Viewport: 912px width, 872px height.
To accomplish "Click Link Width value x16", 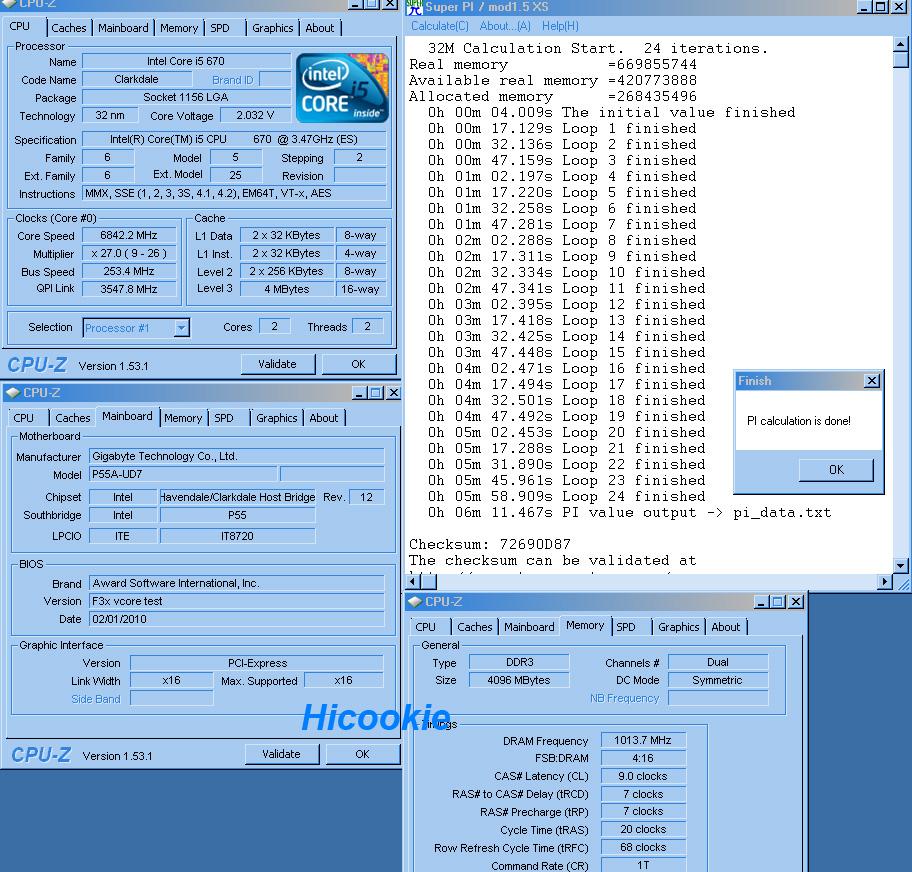I will point(172,680).
